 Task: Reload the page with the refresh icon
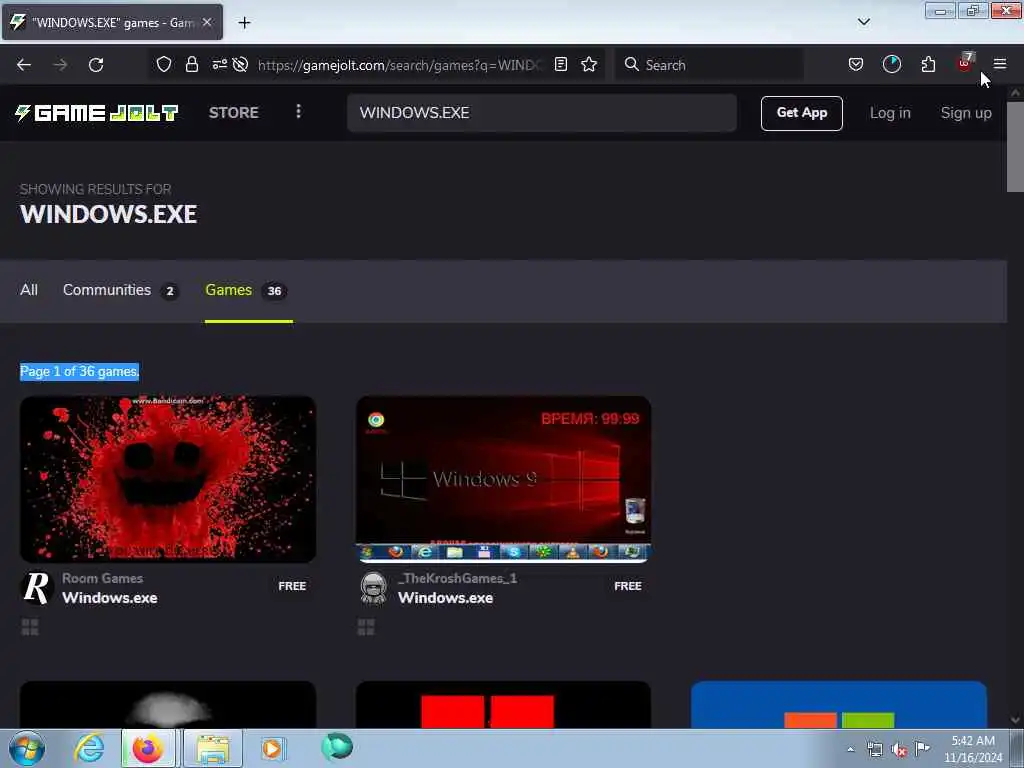96,65
